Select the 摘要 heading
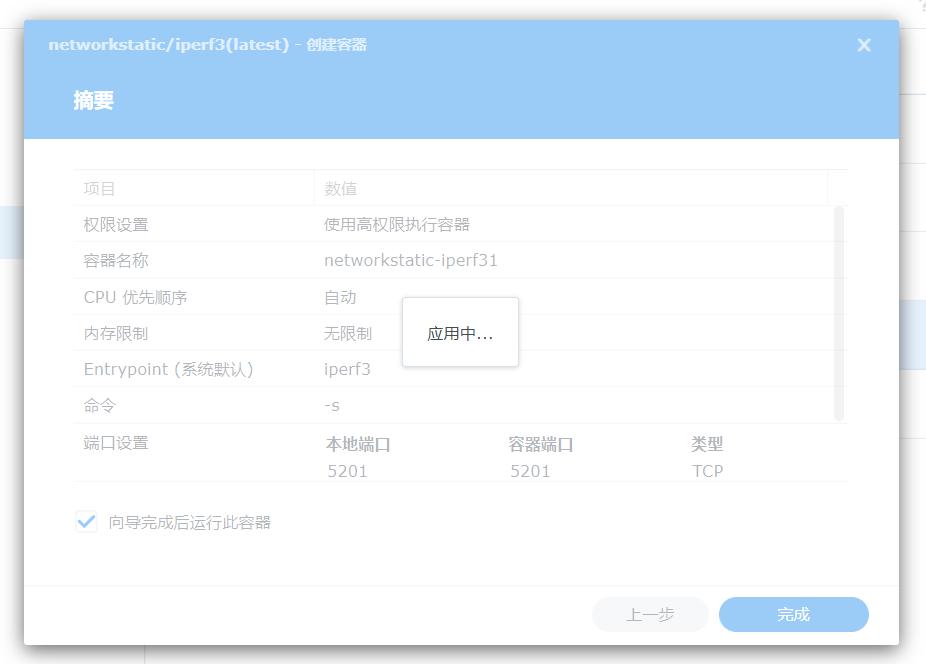The height and width of the screenshot is (664, 926). click(94, 100)
